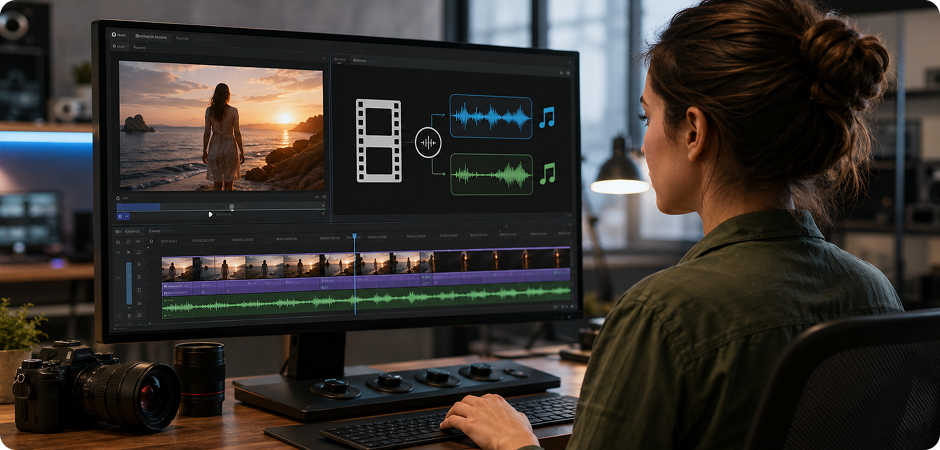
Task: Click the white film strip icon
Action: click(x=378, y=141)
